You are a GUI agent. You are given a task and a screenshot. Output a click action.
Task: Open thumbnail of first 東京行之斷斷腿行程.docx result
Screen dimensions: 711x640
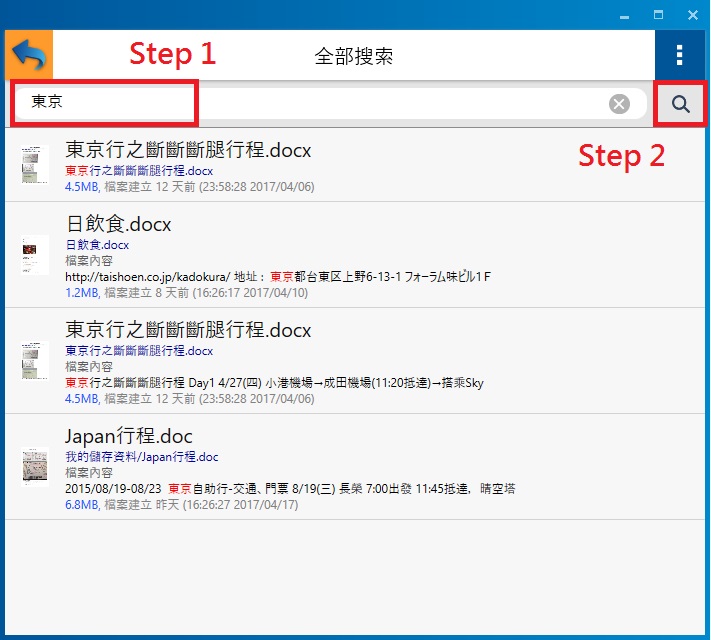[x=35, y=164]
